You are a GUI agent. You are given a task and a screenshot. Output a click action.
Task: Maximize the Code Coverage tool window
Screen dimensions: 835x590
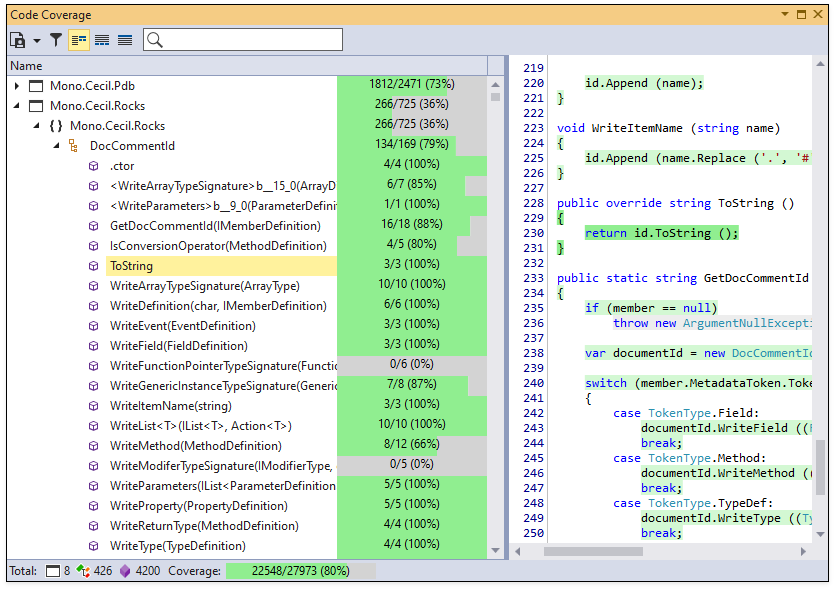(801, 14)
